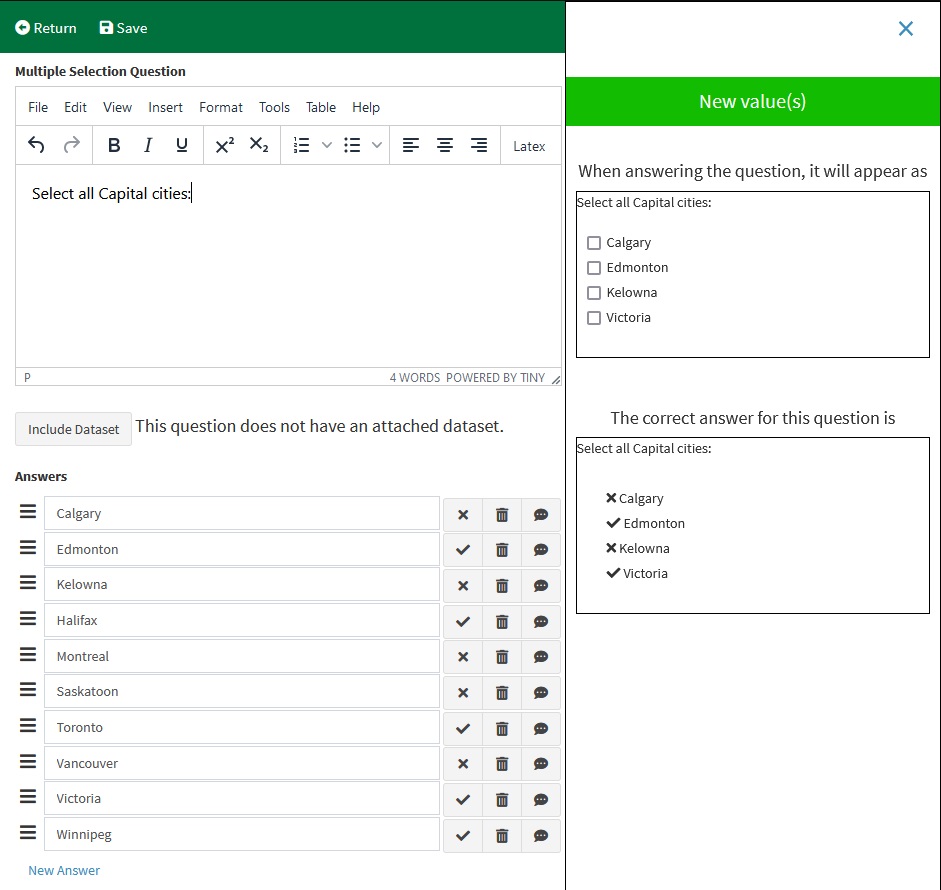
Task: Apply italic formatting in editor toolbar
Action: click(148, 146)
